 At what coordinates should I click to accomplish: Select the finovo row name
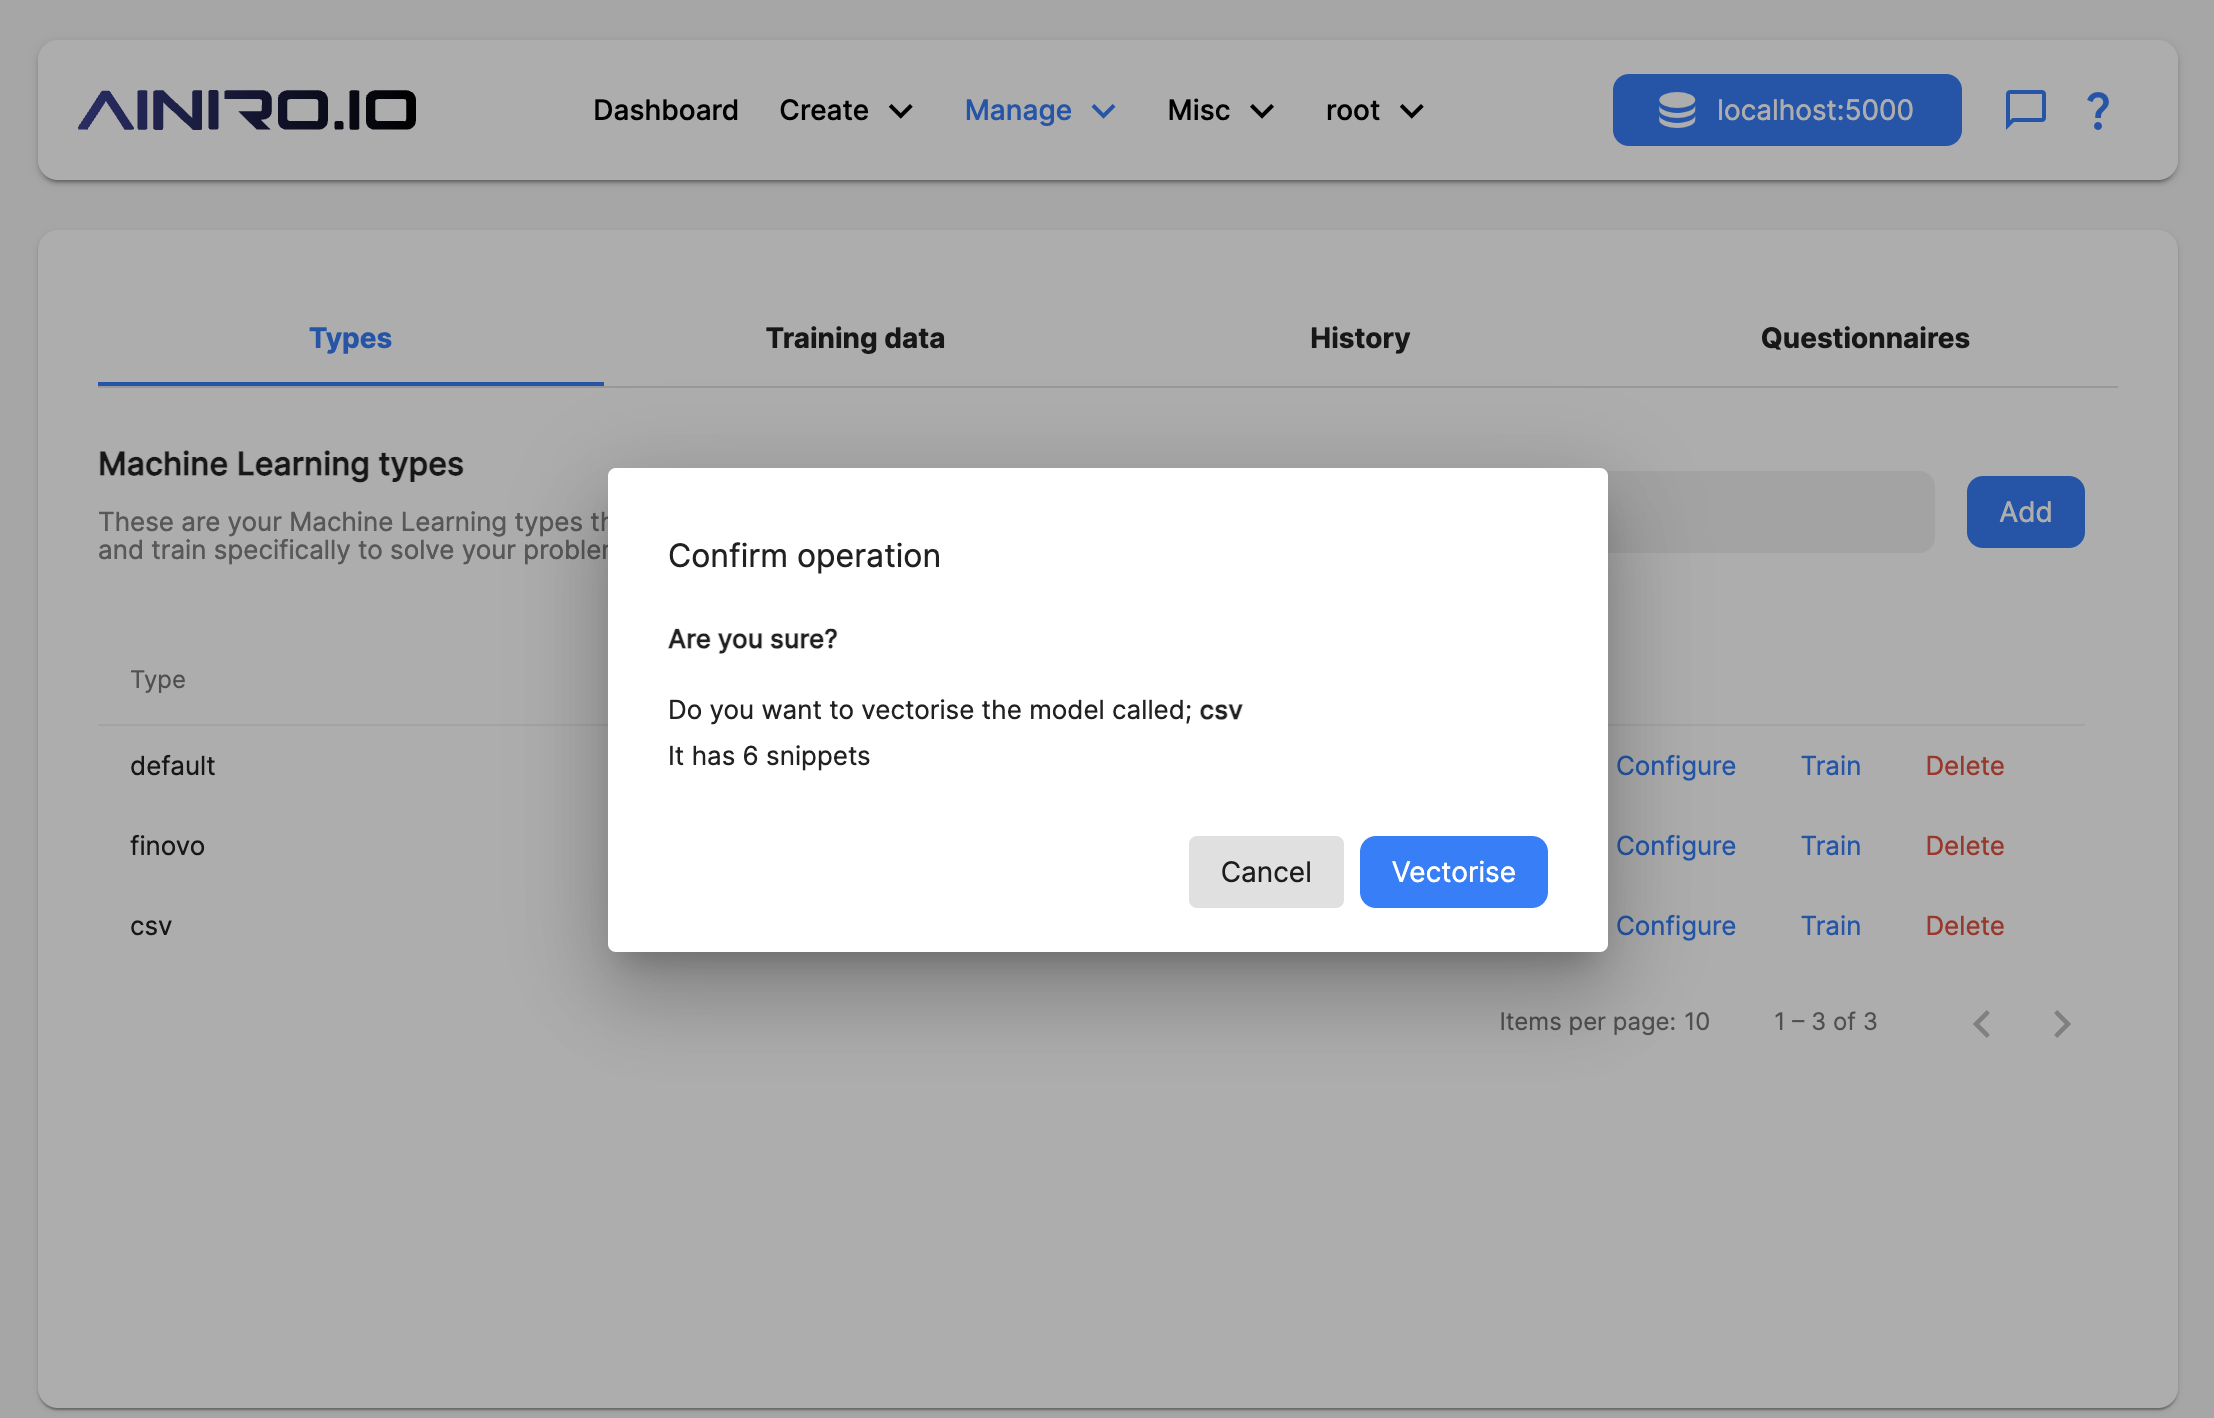pyautogui.click(x=167, y=846)
